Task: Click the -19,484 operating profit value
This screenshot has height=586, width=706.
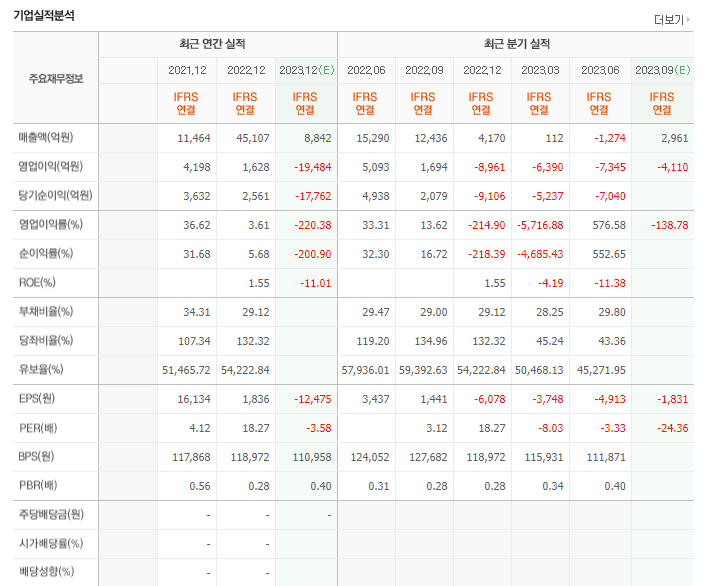Action: point(313,167)
